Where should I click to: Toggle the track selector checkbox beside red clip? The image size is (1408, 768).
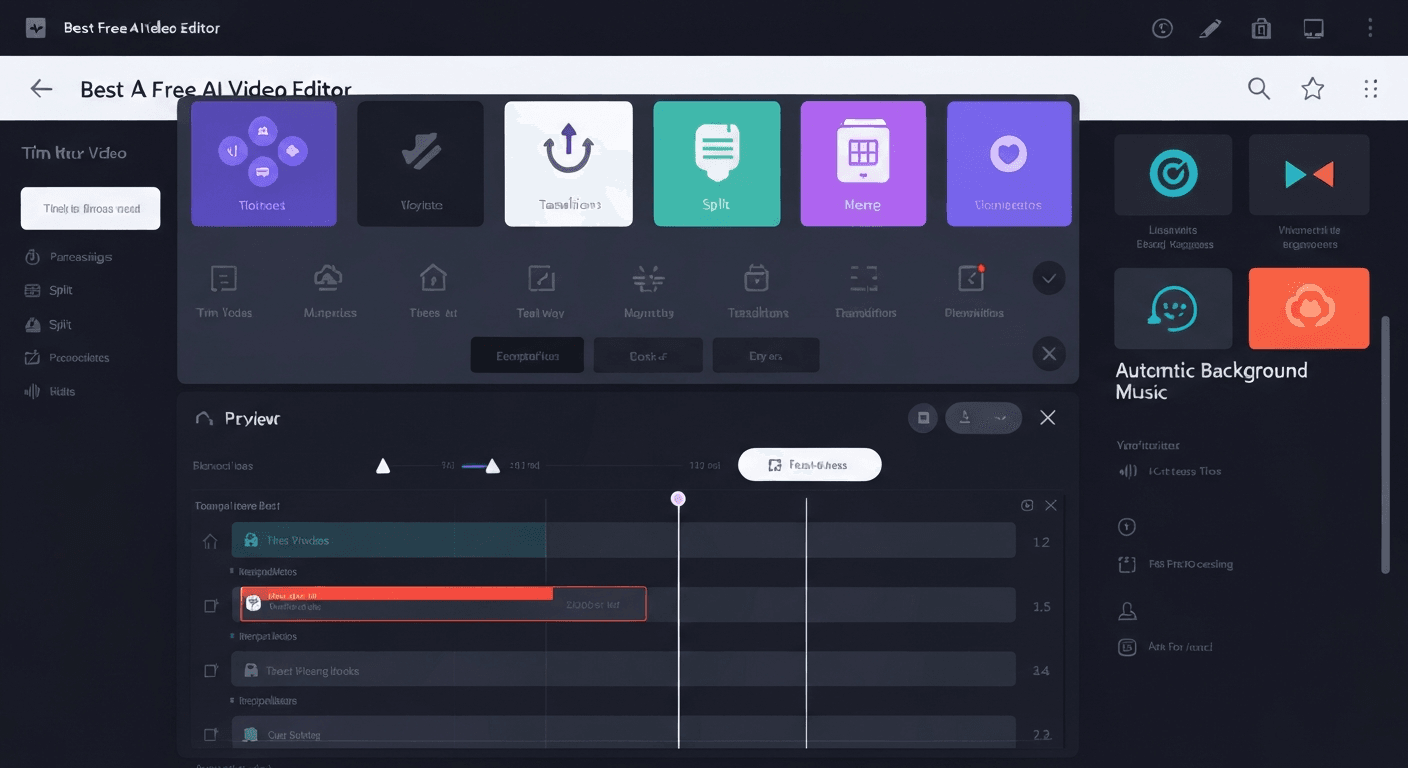[x=211, y=605]
